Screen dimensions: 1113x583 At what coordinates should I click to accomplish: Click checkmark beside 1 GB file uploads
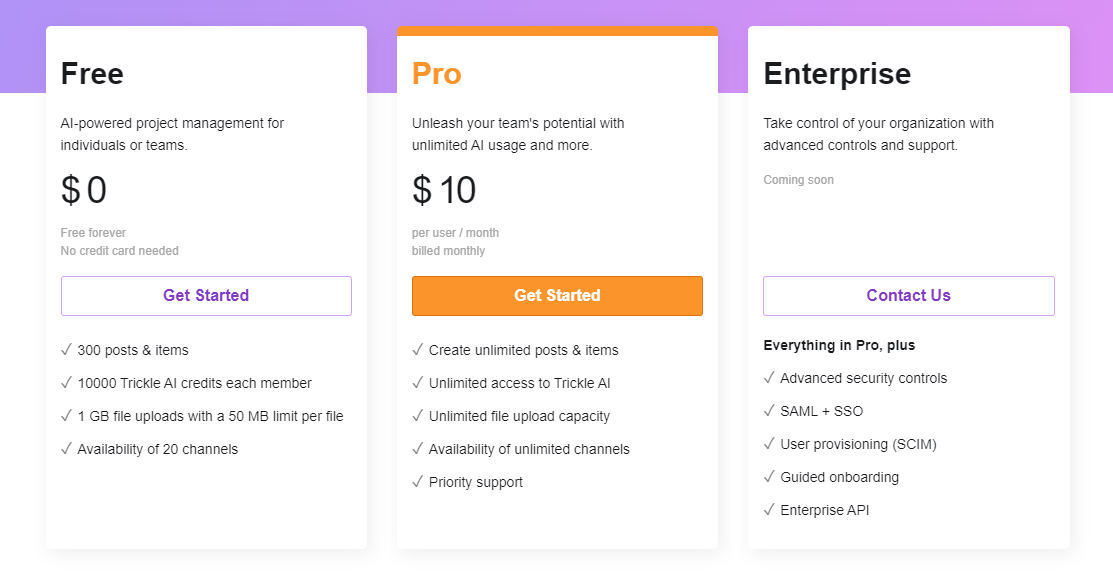pos(66,415)
